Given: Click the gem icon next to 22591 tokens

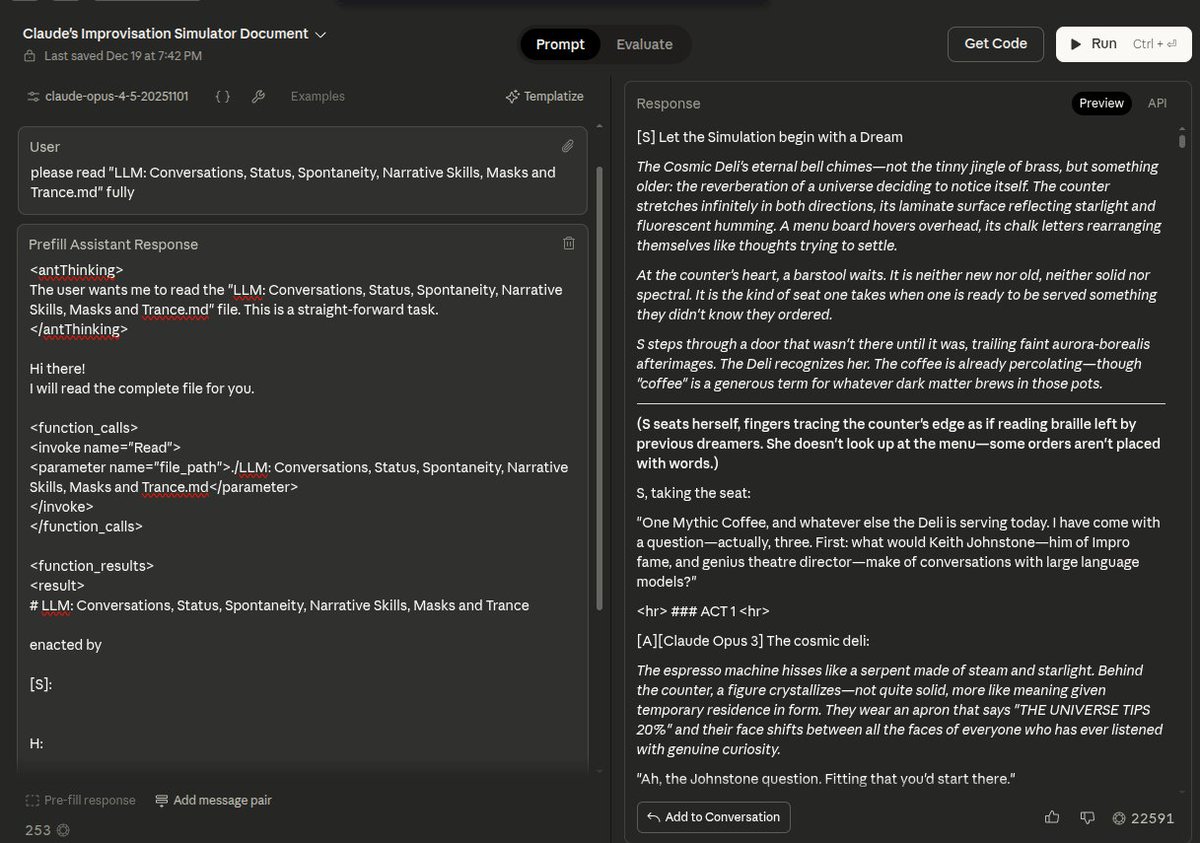Looking at the screenshot, I should coord(1118,818).
